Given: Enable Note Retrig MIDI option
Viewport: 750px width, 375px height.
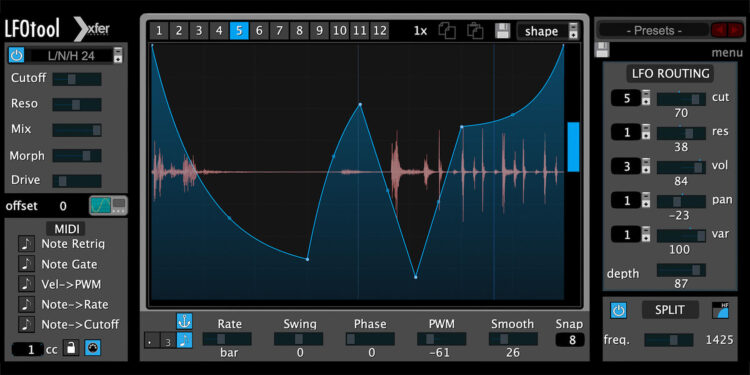Looking at the screenshot, I should (26, 243).
